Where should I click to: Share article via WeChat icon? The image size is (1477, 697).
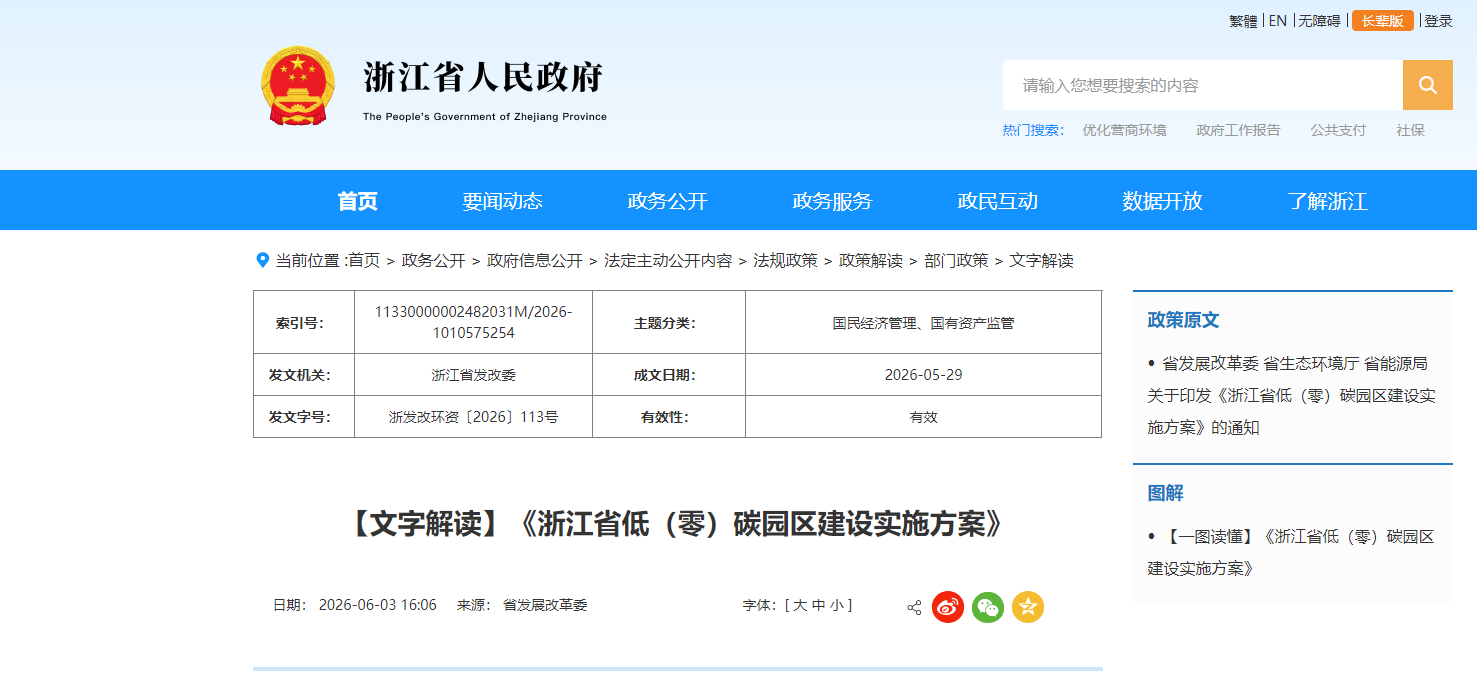point(988,607)
